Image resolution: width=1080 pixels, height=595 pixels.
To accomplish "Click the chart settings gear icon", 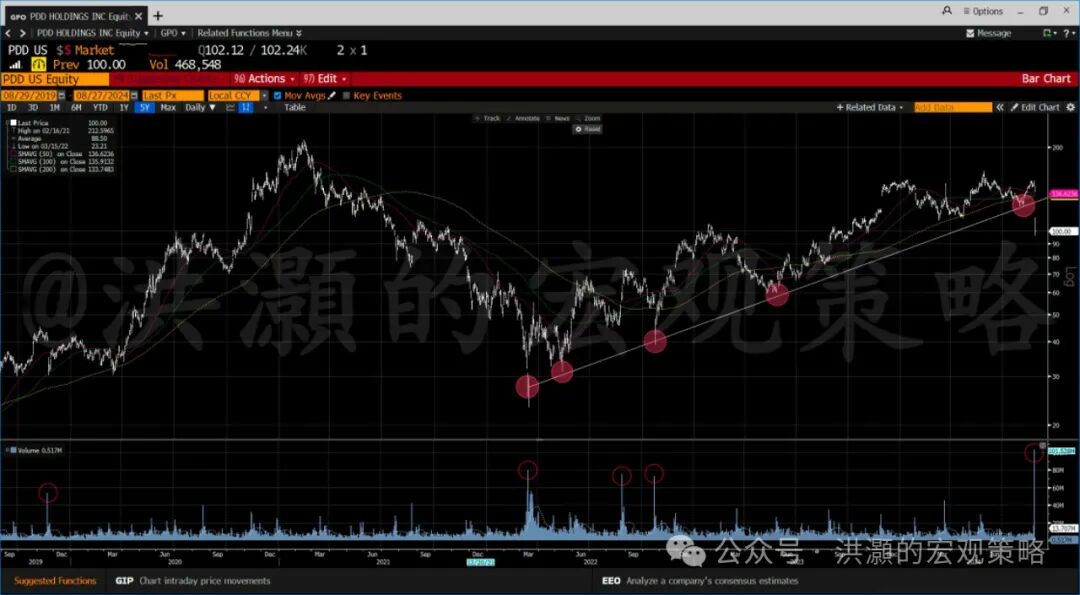I will pyautogui.click(x=1070, y=107).
